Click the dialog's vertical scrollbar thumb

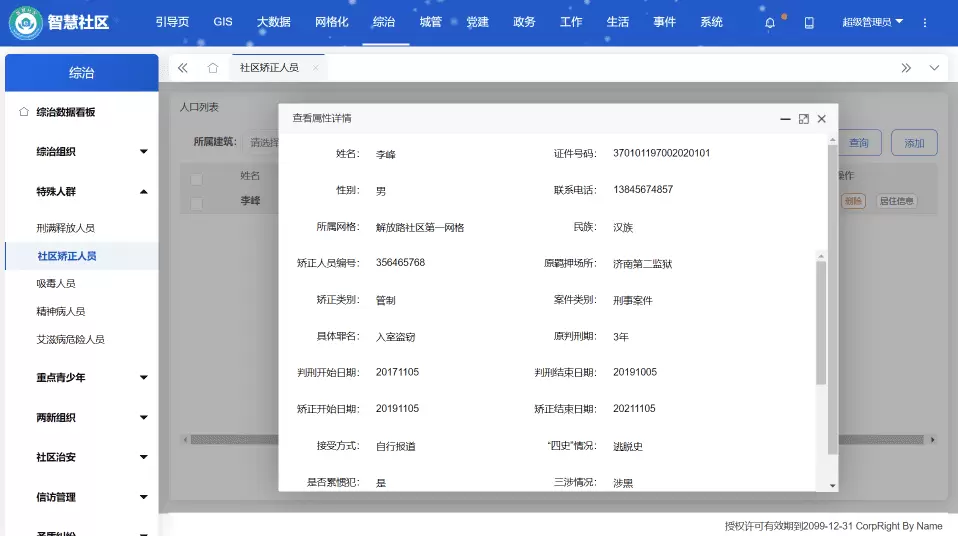(x=821, y=320)
